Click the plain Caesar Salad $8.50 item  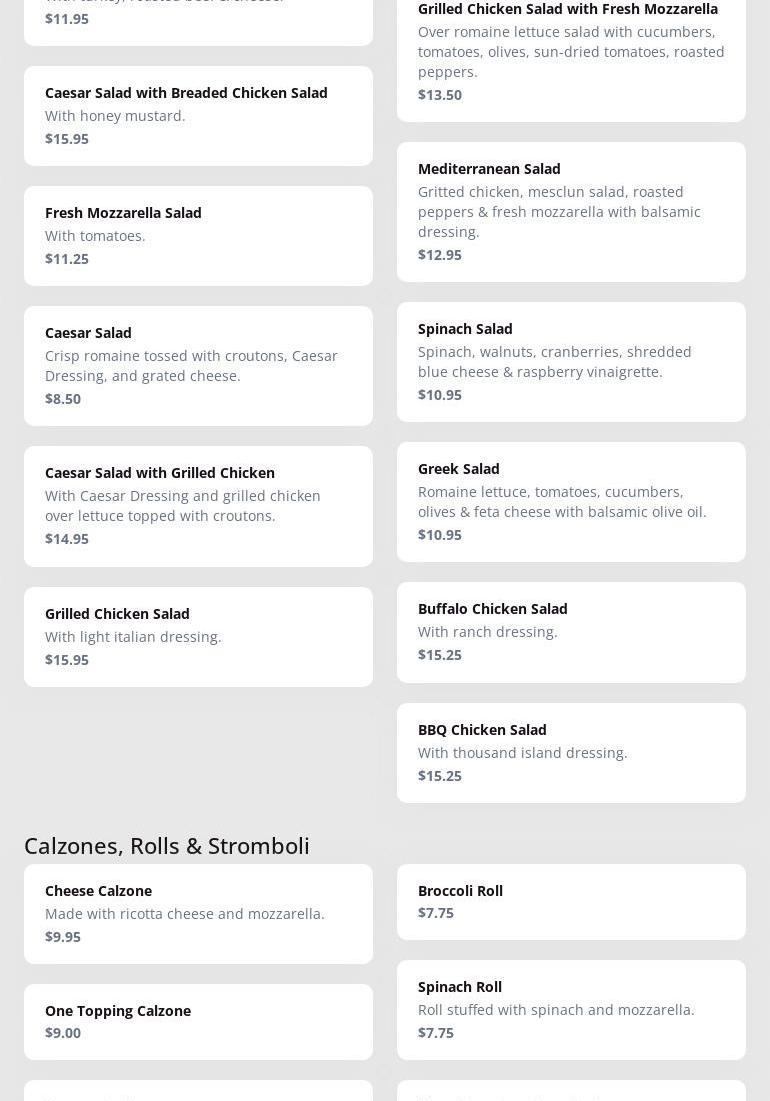point(198,366)
